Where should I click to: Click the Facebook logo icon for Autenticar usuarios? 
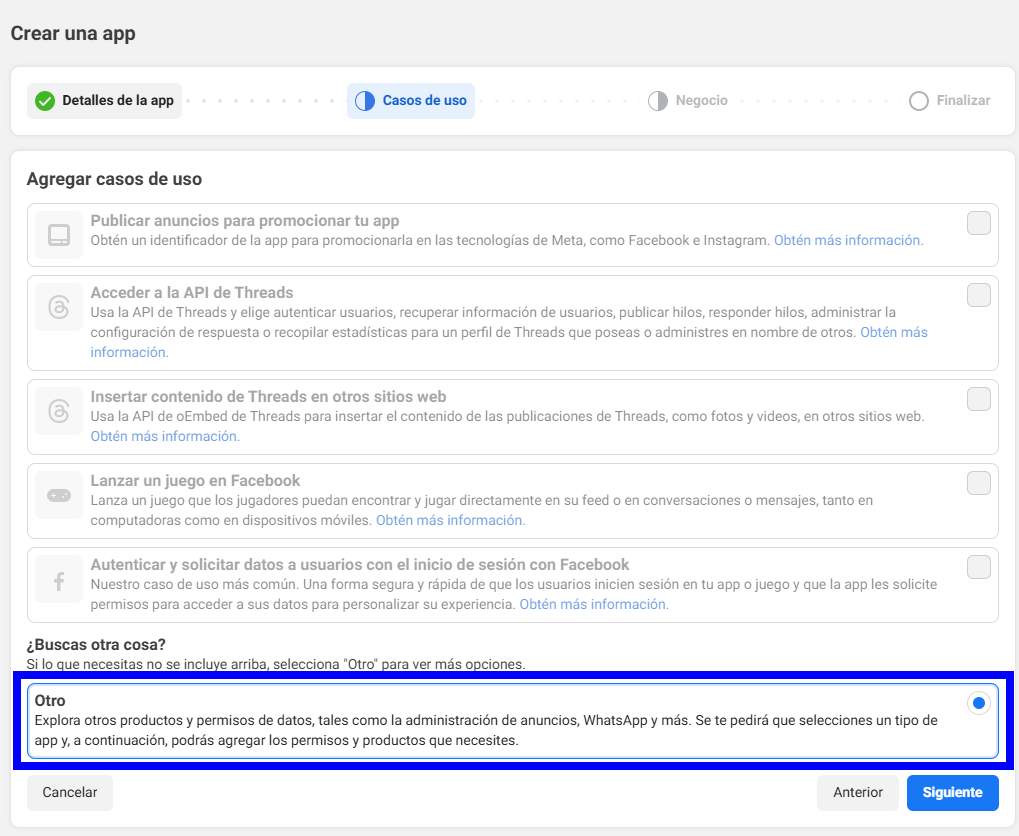59,580
